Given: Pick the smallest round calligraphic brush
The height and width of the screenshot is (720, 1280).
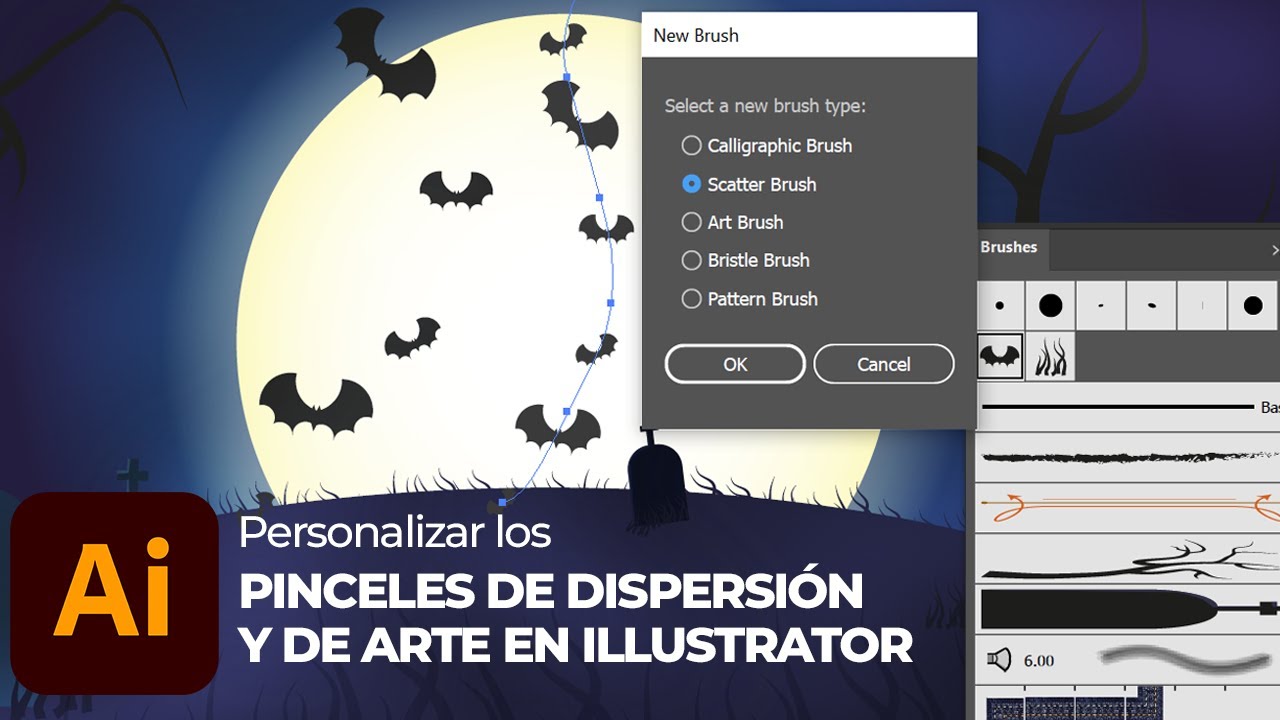Looking at the screenshot, I should click(1000, 306).
